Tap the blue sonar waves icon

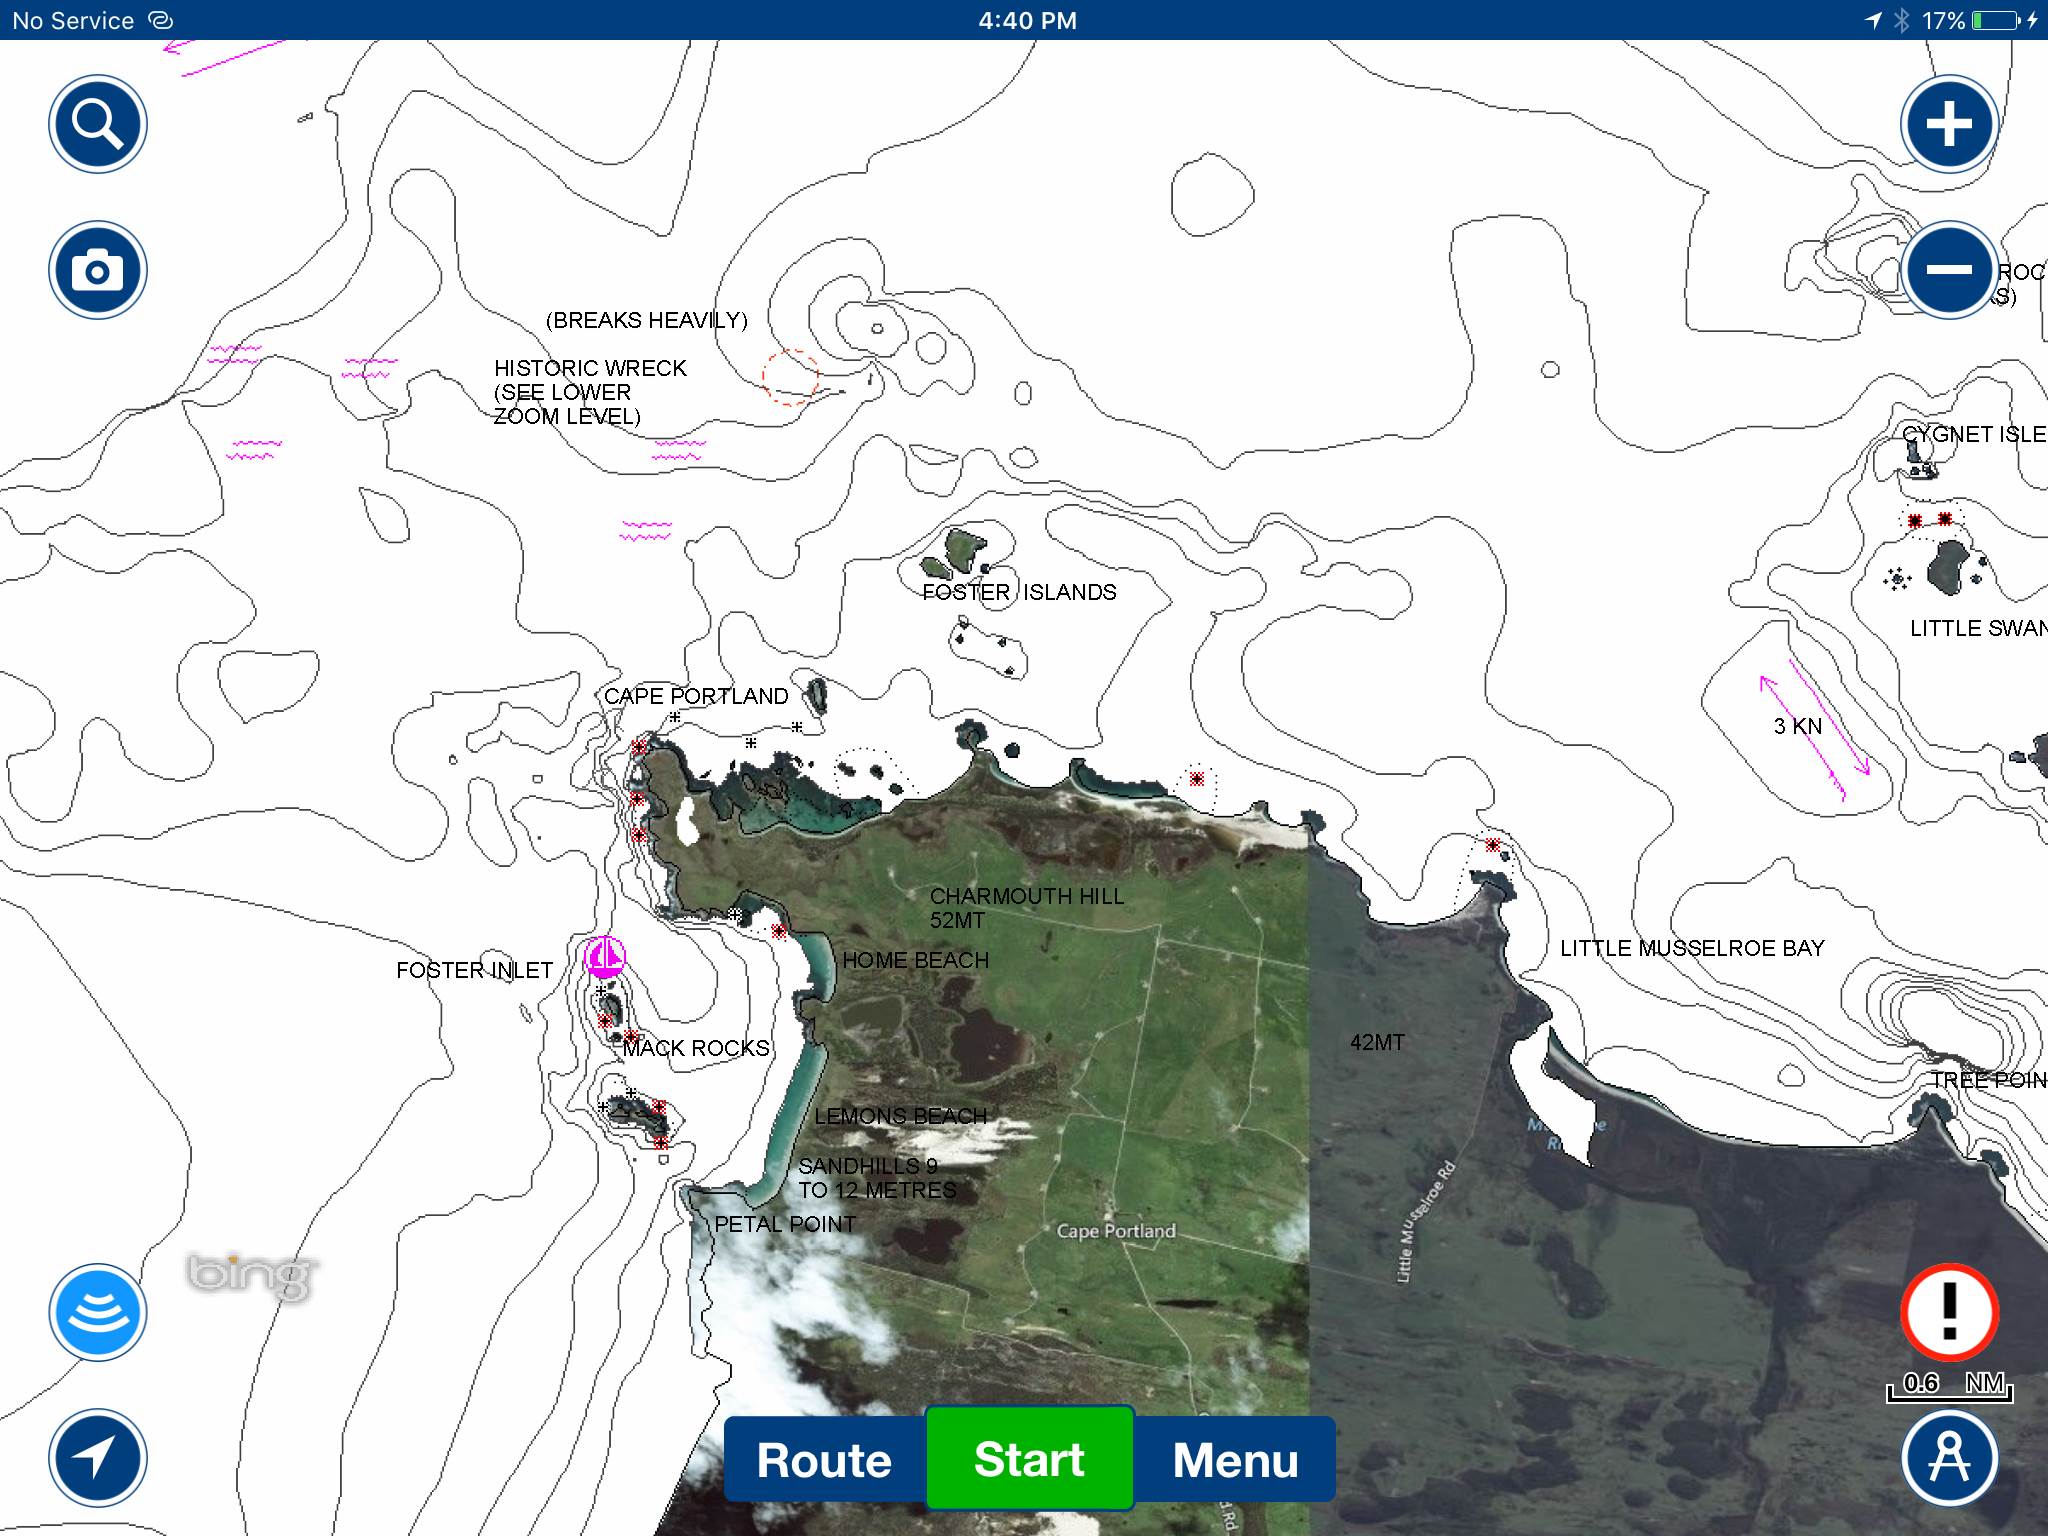point(98,1311)
